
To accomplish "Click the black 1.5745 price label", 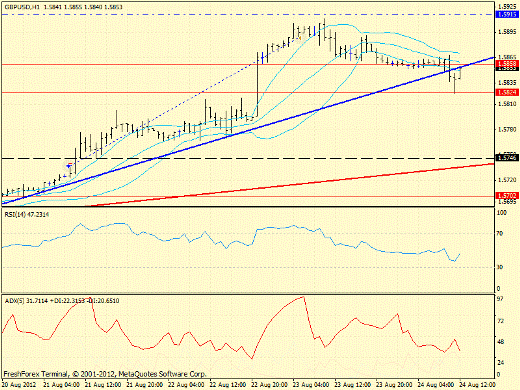I will pos(507,158).
